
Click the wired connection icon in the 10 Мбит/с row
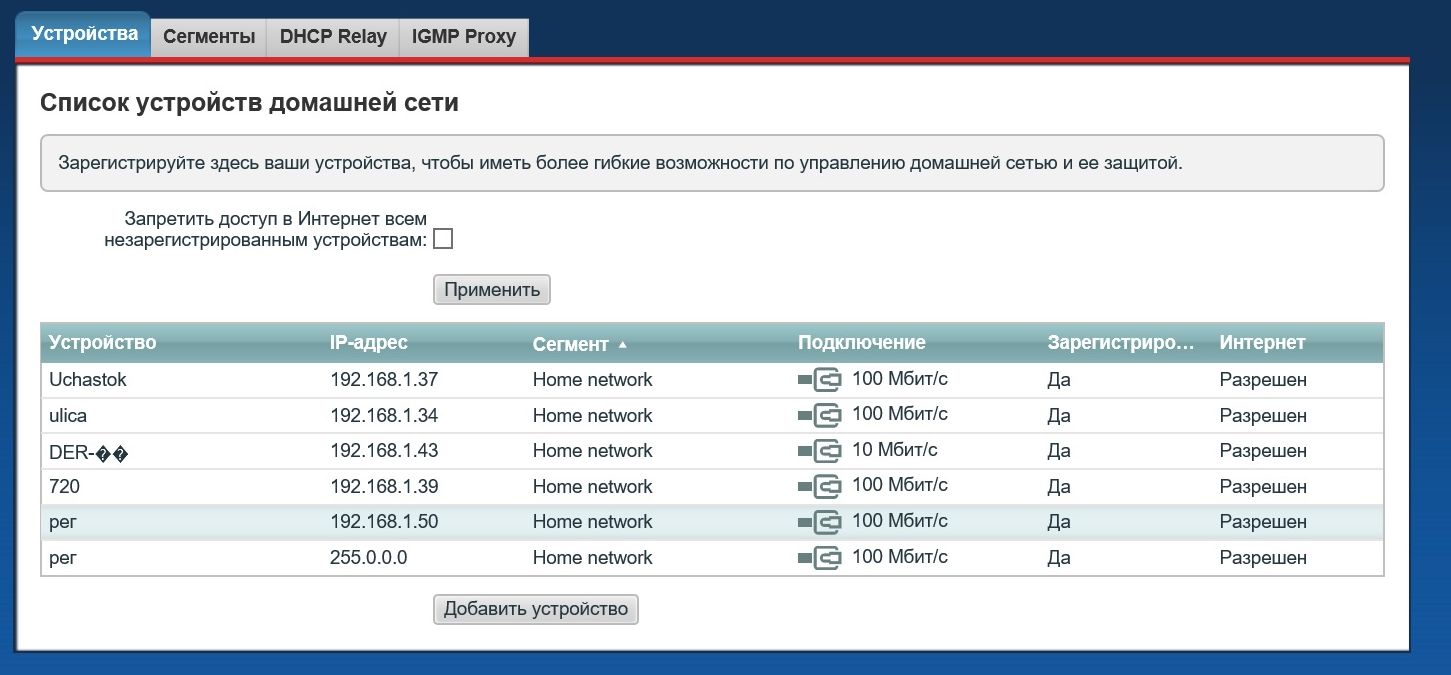pyautogui.click(x=820, y=451)
